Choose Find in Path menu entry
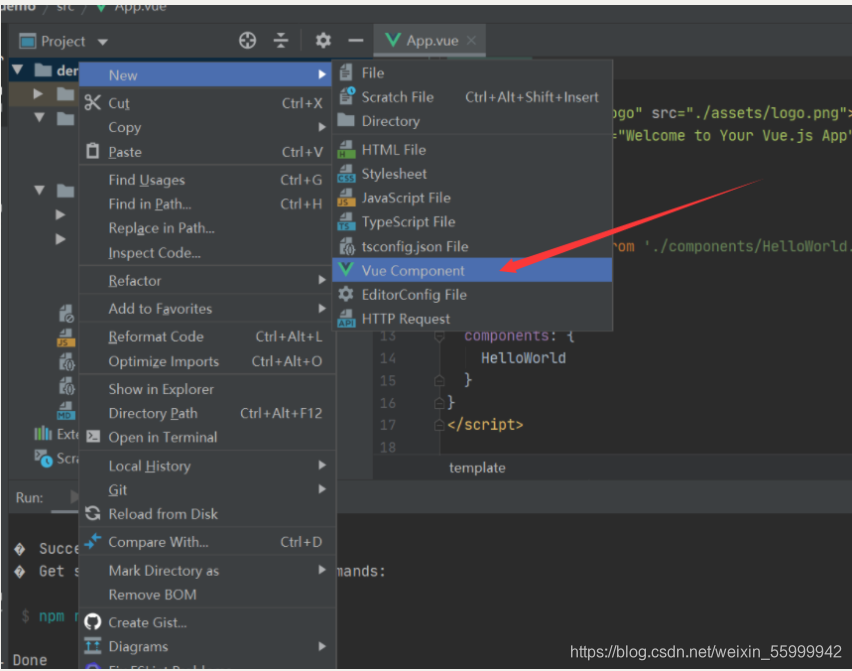The image size is (852, 671). (x=205, y=204)
